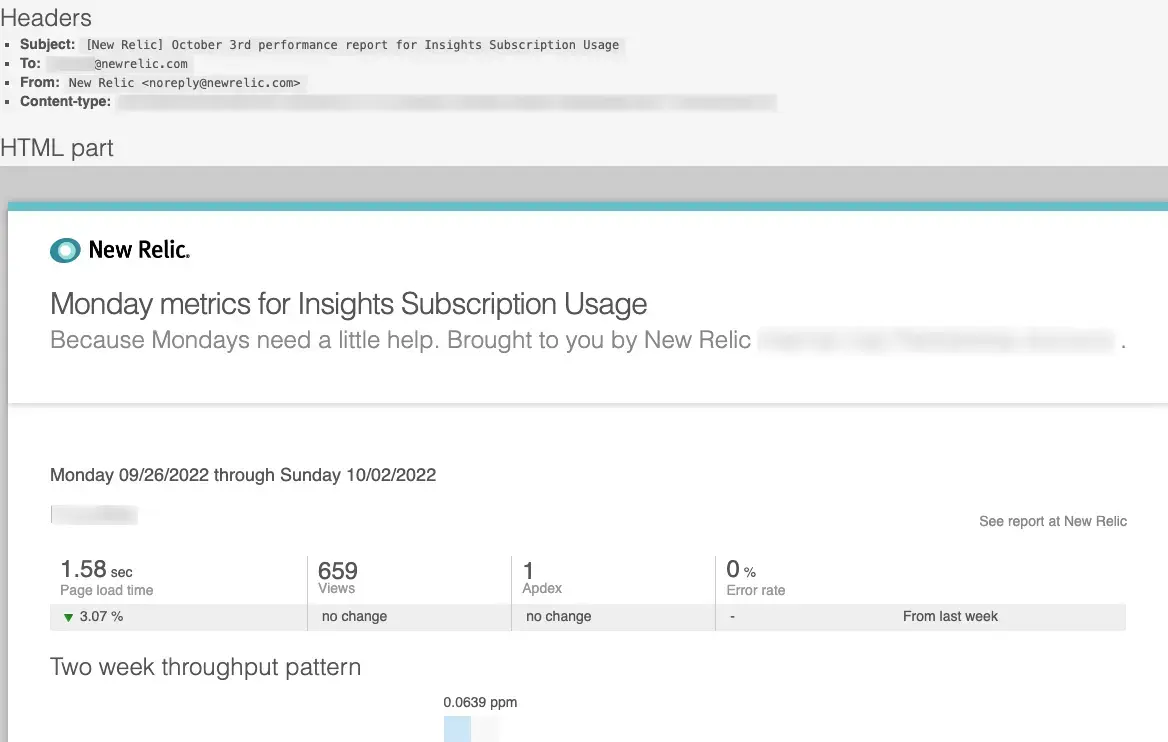Open the See report at New Relic link
Viewport: 1168px width, 742px height.
click(1053, 521)
